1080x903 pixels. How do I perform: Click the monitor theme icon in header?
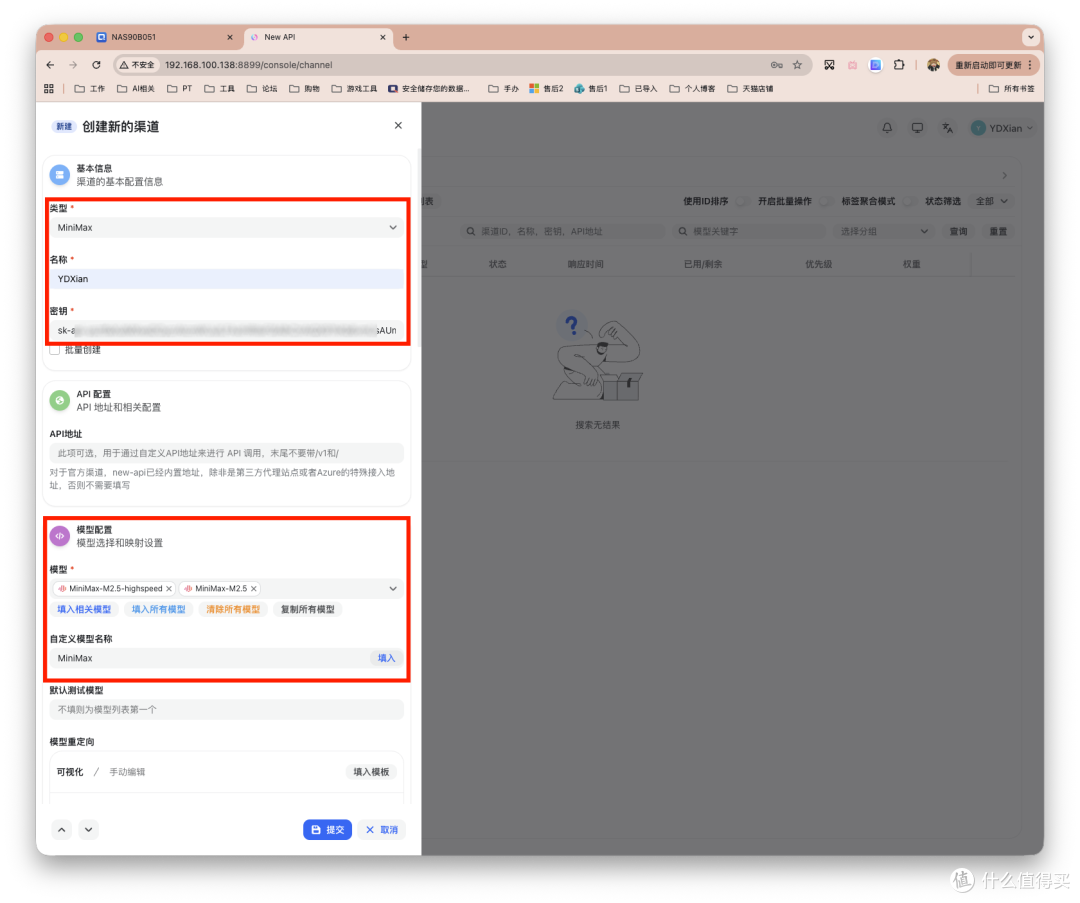[x=917, y=128]
